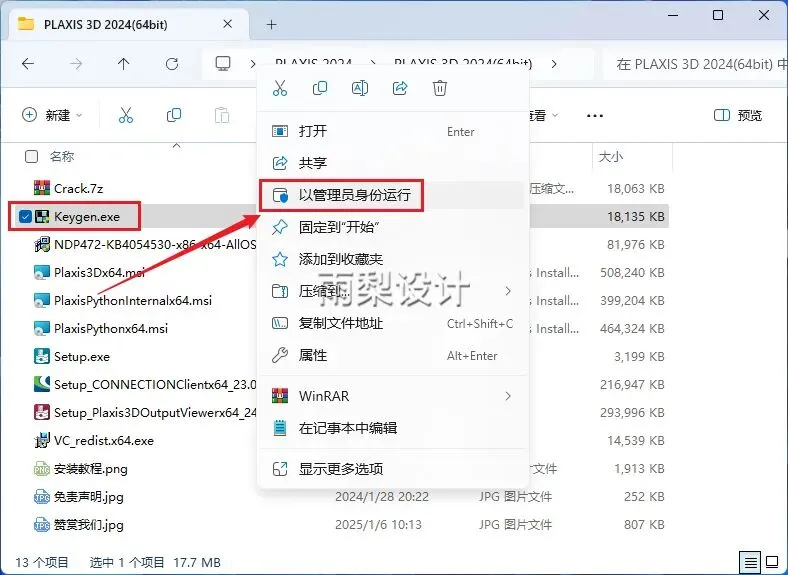Select 添加到收藏夹
This screenshot has height=575, width=788.
(x=392, y=259)
